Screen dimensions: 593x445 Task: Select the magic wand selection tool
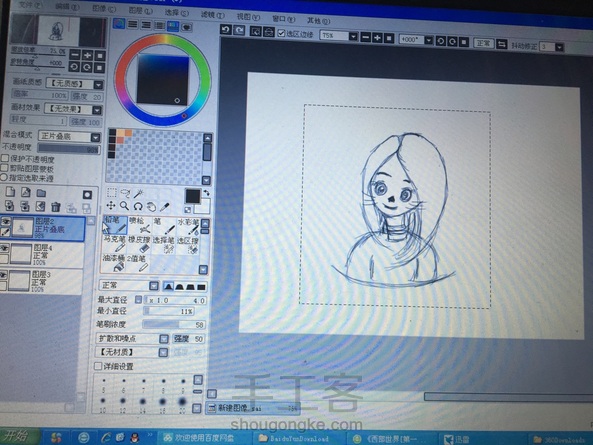138,193
